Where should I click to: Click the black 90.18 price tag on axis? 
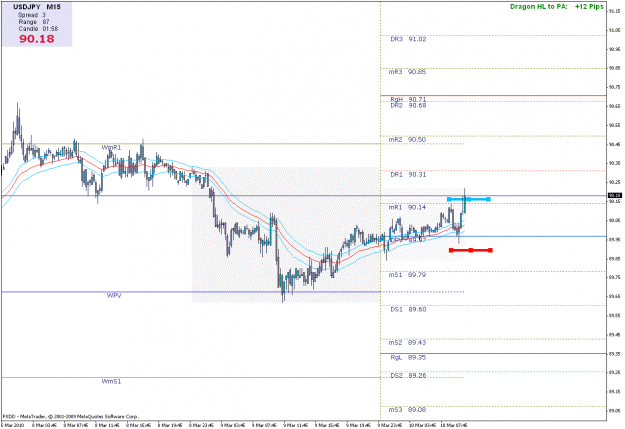[x=614, y=195]
